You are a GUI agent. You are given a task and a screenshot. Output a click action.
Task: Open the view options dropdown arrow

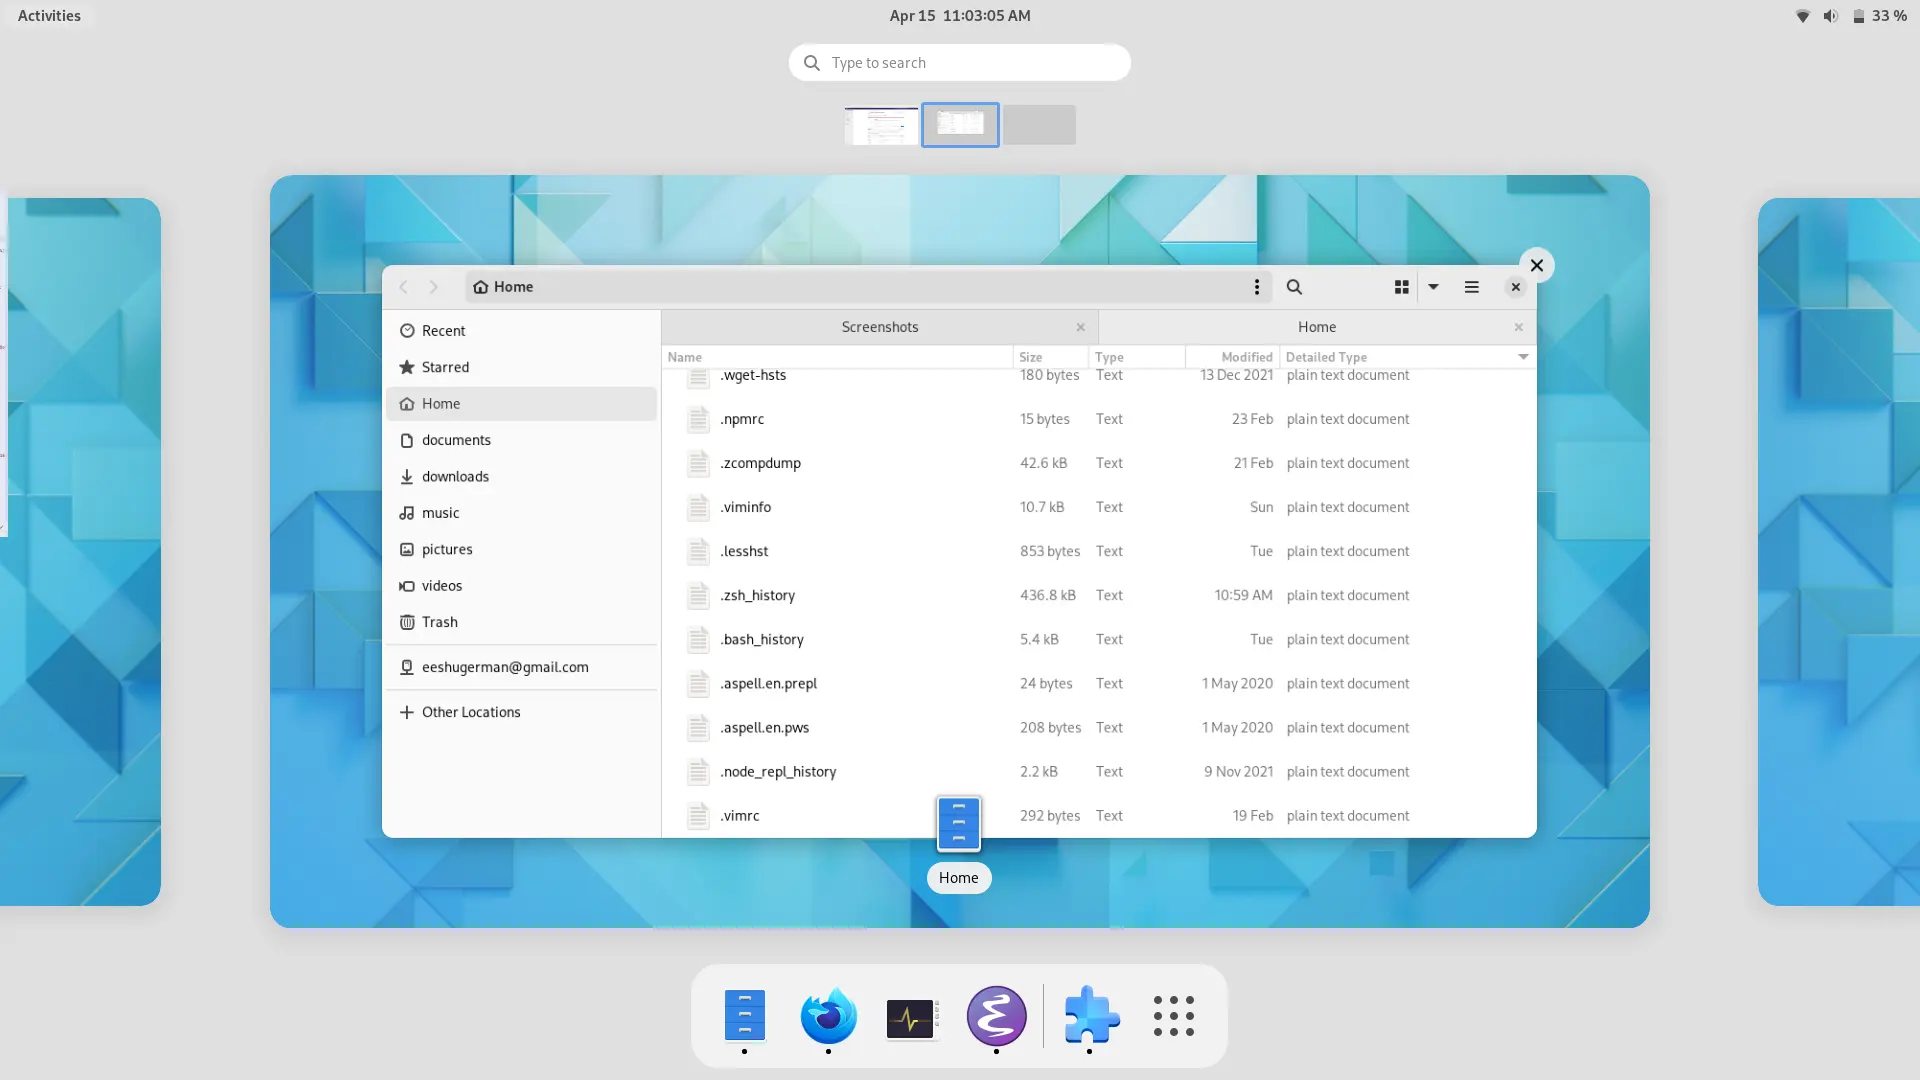coord(1433,287)
